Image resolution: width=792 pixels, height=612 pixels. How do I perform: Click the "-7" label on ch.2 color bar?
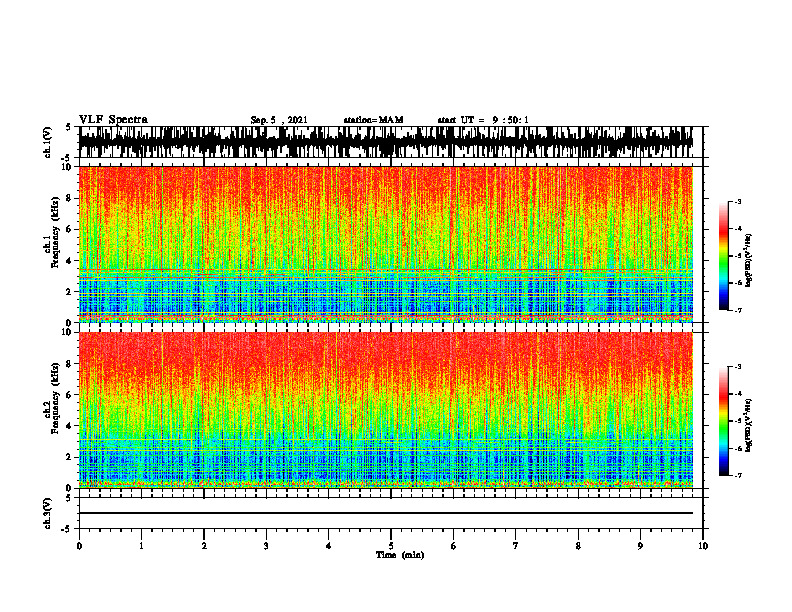(x=738, y=476)
